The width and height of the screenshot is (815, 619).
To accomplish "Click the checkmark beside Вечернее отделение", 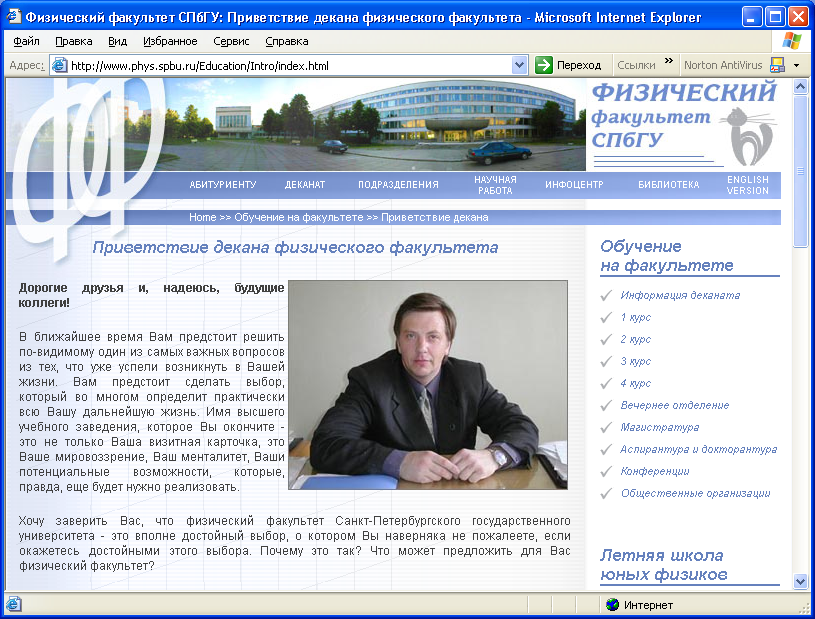I will coord(606,405).
